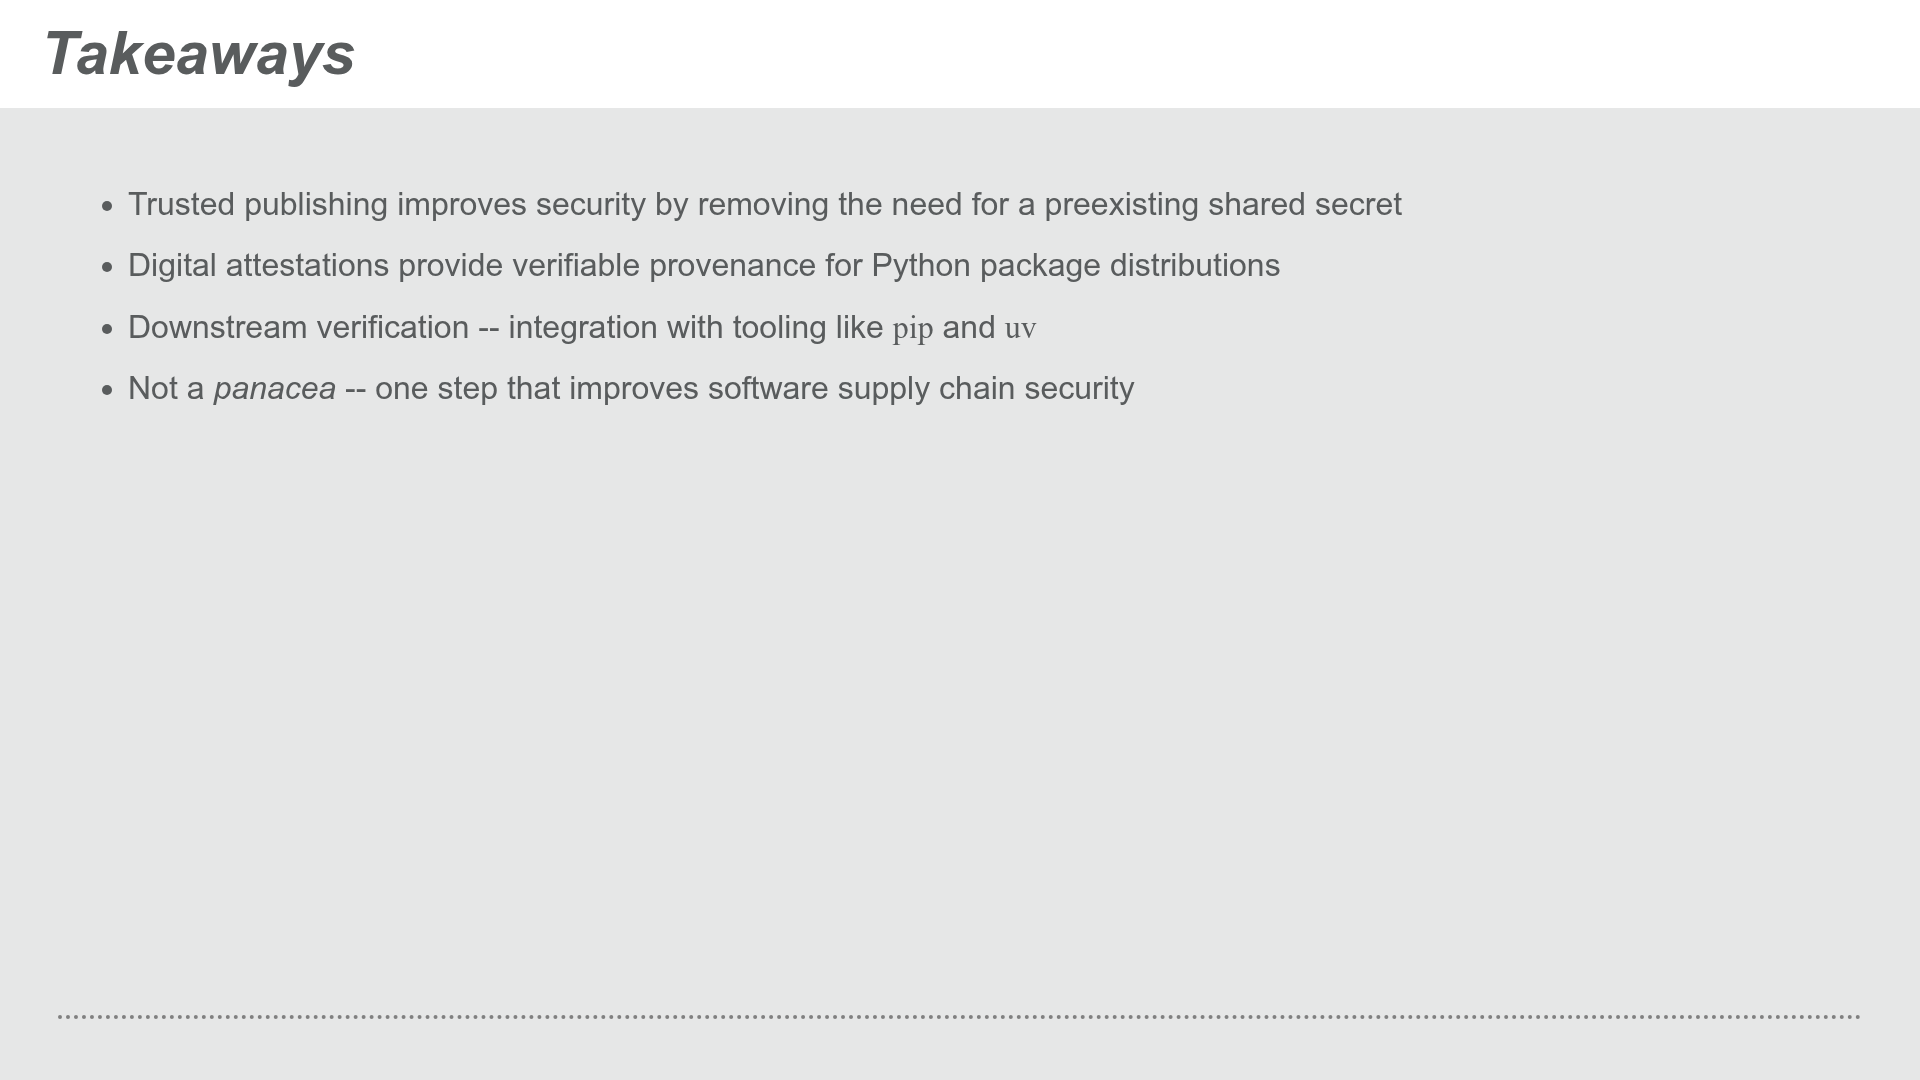The width and height of the screenshot is (1920, 1080).
Task: Click the phrase 'improves security' in first bullet
Action: pos(521,205)
